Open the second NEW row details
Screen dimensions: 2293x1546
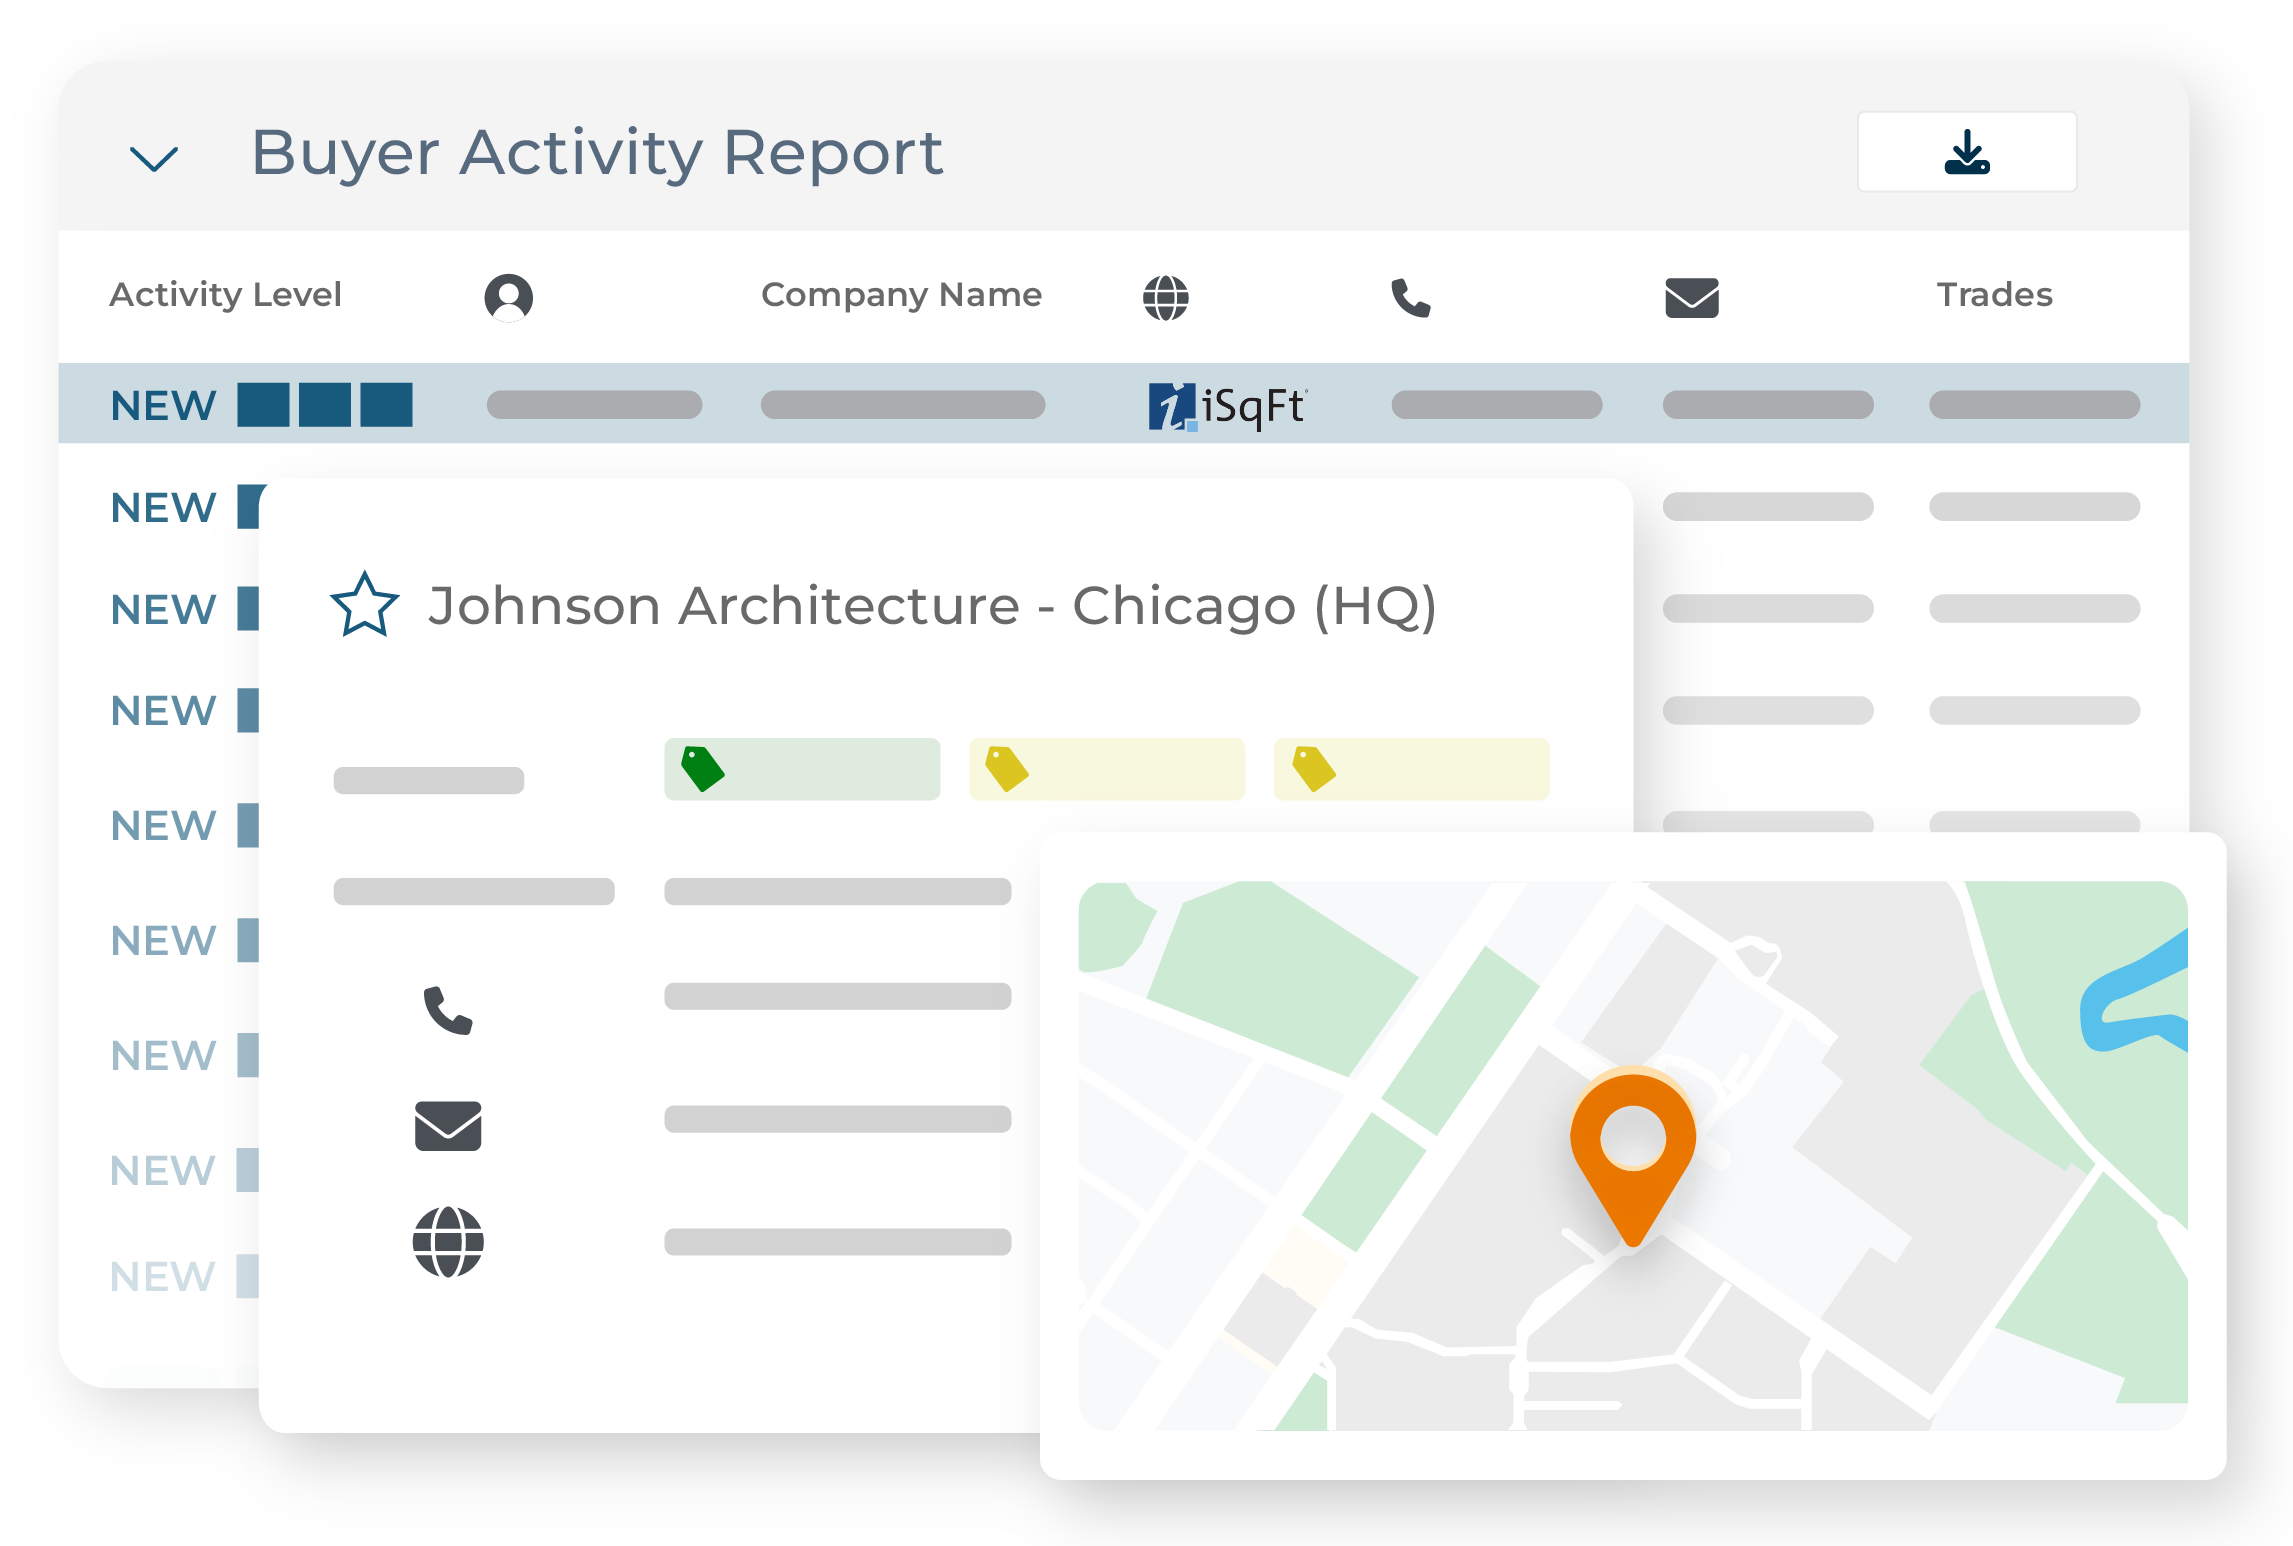tap(163, 508)
